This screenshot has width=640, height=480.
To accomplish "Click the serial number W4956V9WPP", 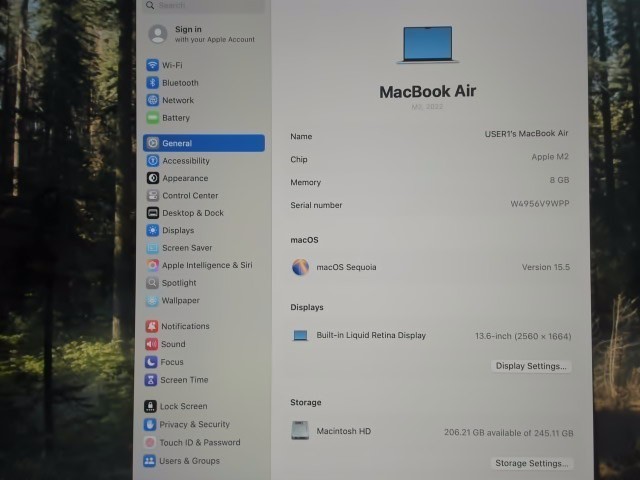I will (x=540, y=204).
